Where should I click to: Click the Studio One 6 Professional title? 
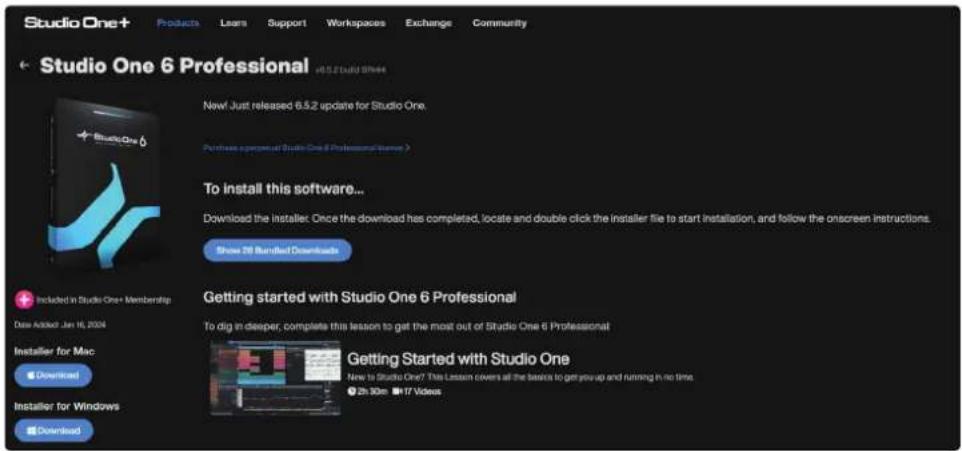pyautogui.click(x=174, y=66)
